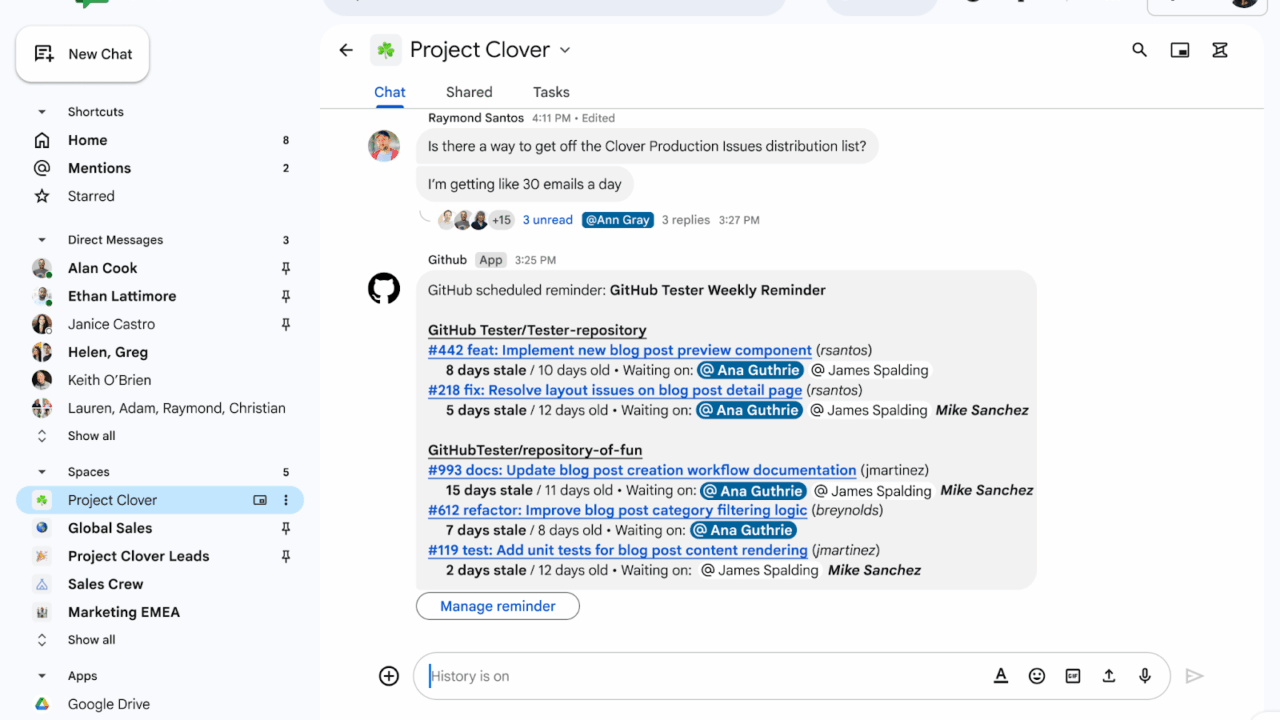Open text formatting options in composer
This screenshot has height=720, width=1280.
coord(1001,676)
